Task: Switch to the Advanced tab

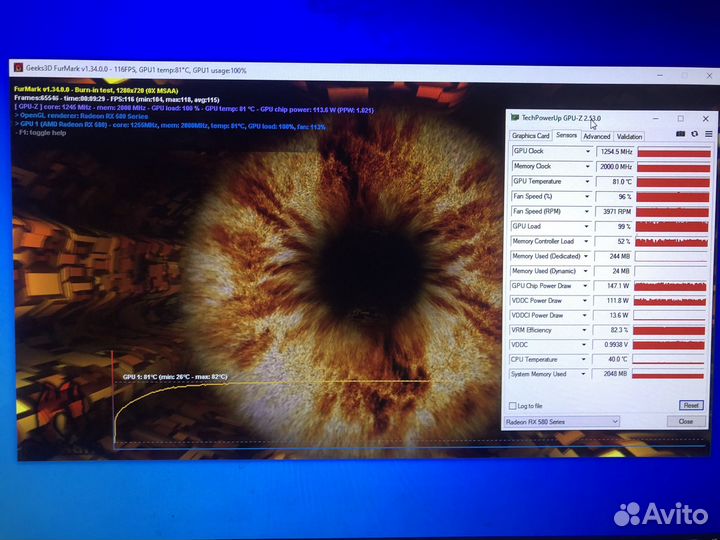Action: 596,136
